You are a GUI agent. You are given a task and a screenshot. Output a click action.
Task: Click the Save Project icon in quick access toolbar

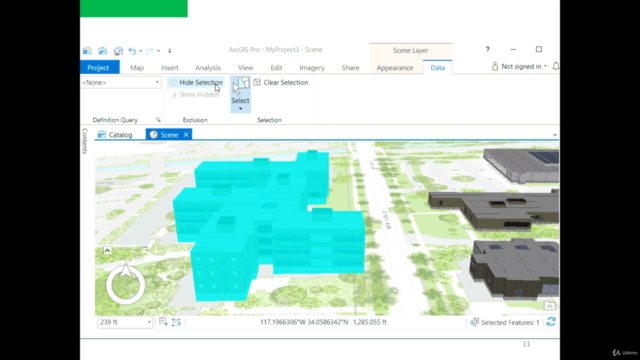click(118, 51)
